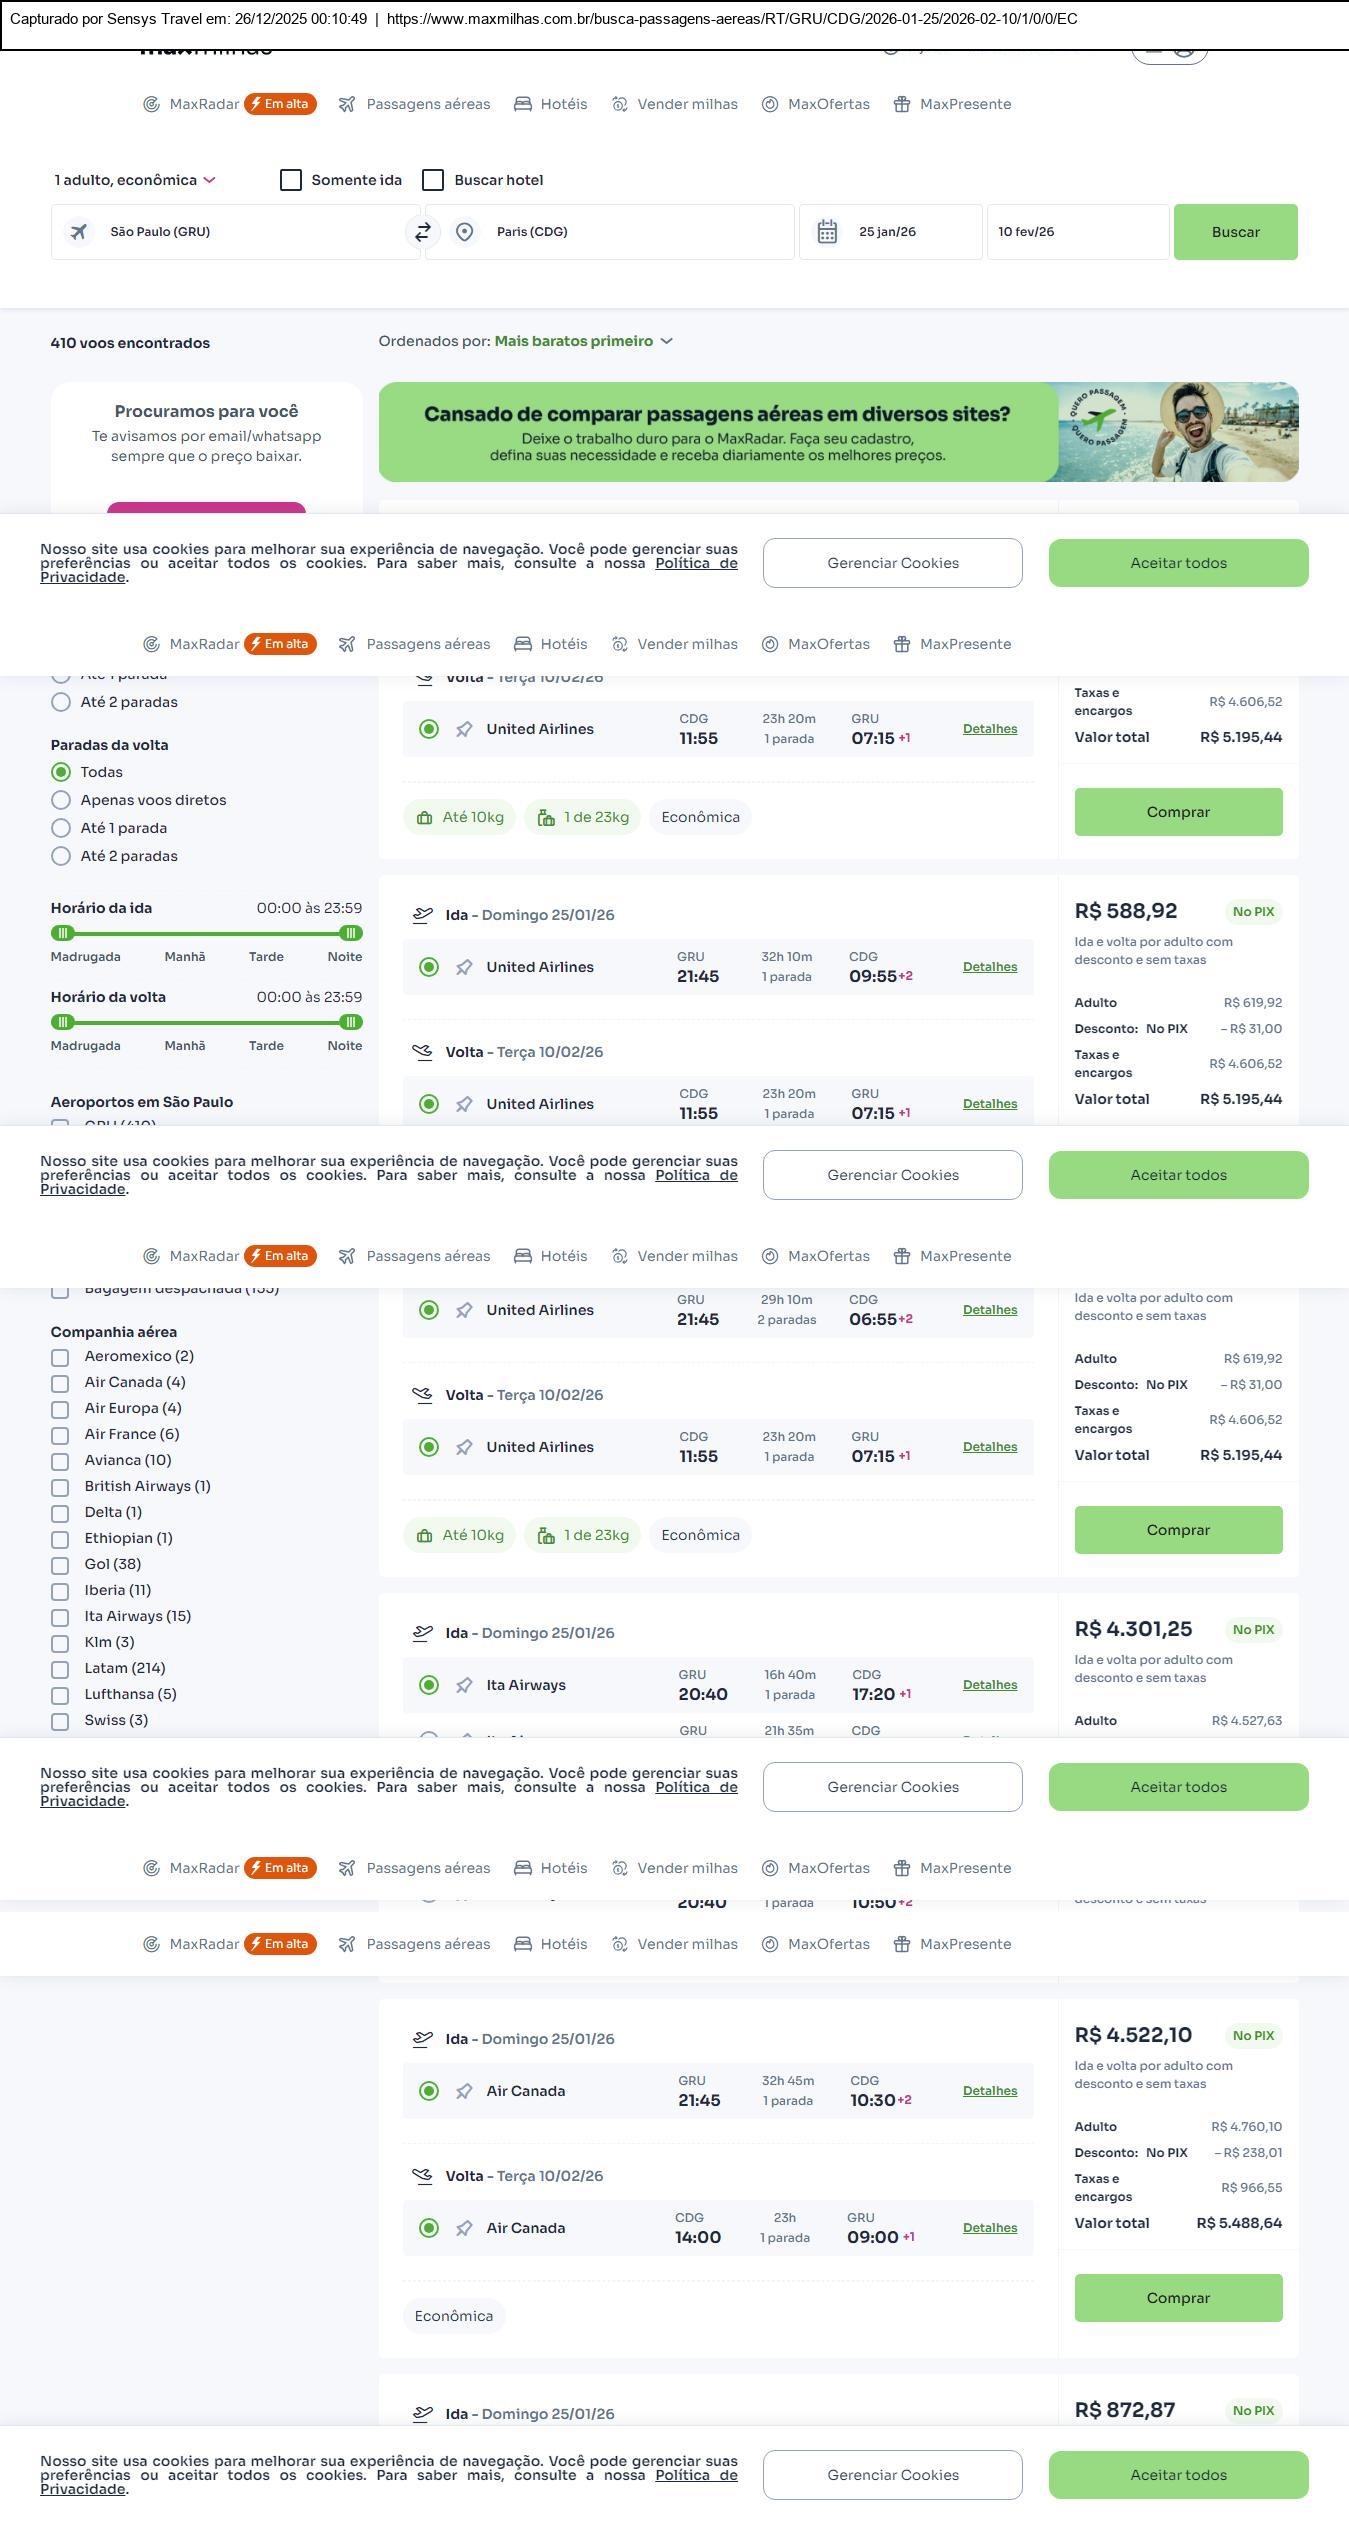This screenshot has width=1349, height=2524.
Task: Click the swap origin and destination arrows icon
Action: click(x=423, y=232)
